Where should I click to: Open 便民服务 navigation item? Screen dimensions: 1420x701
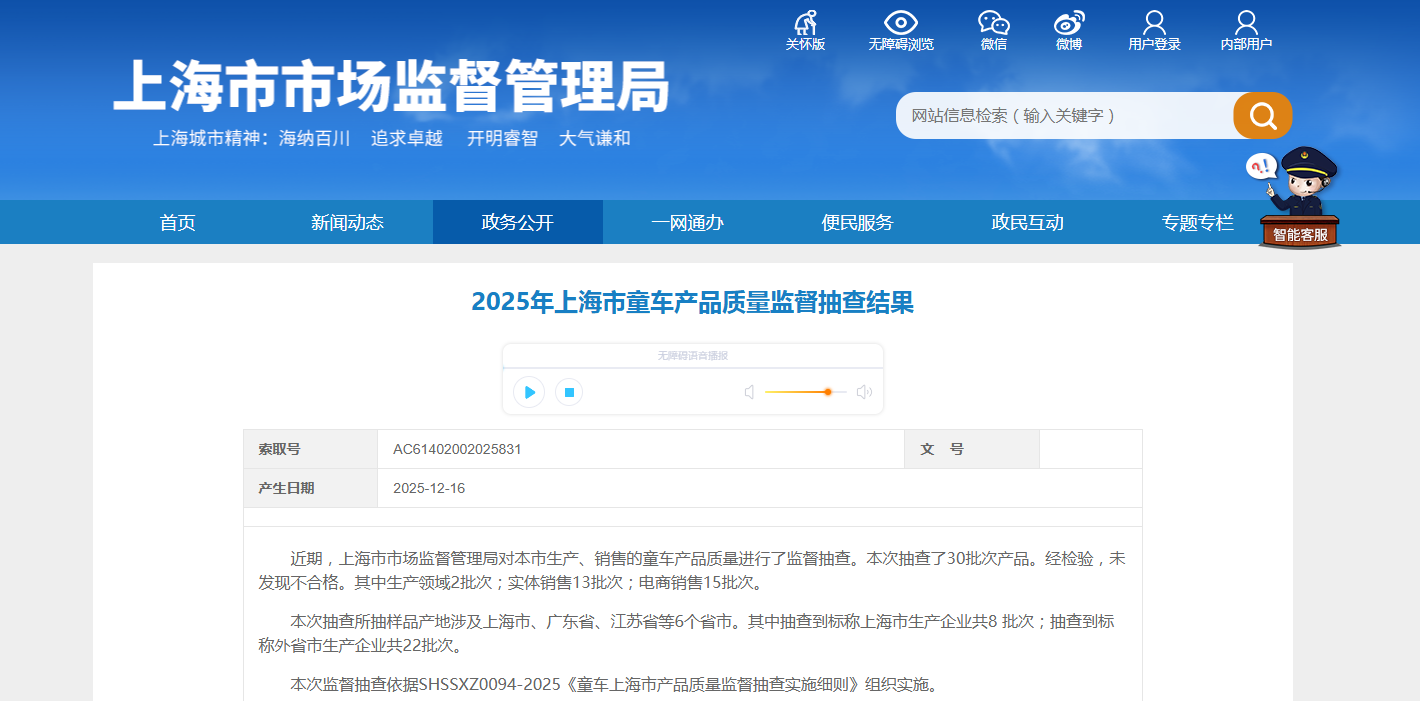(x=857, y=222)
